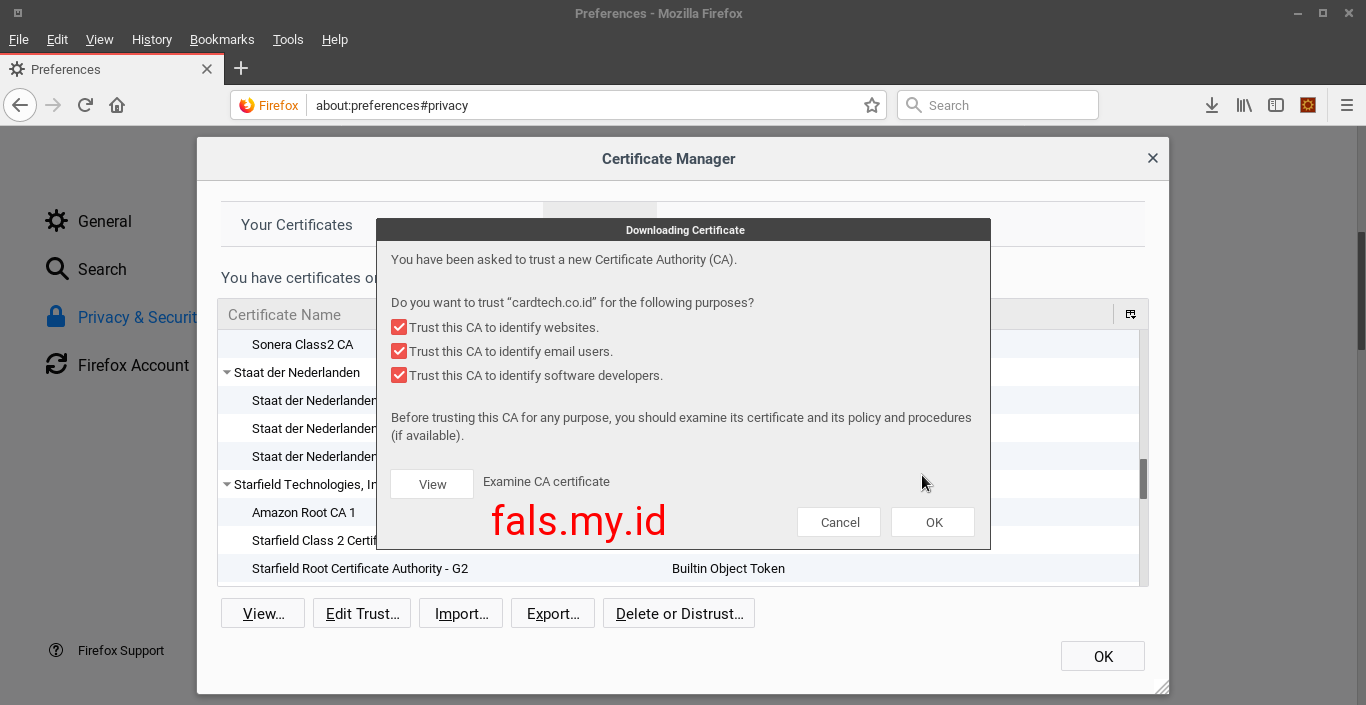1366x705 pixels.
Task: Open the Downloads panel arrow icon
Action: [x=1212, y=105]
